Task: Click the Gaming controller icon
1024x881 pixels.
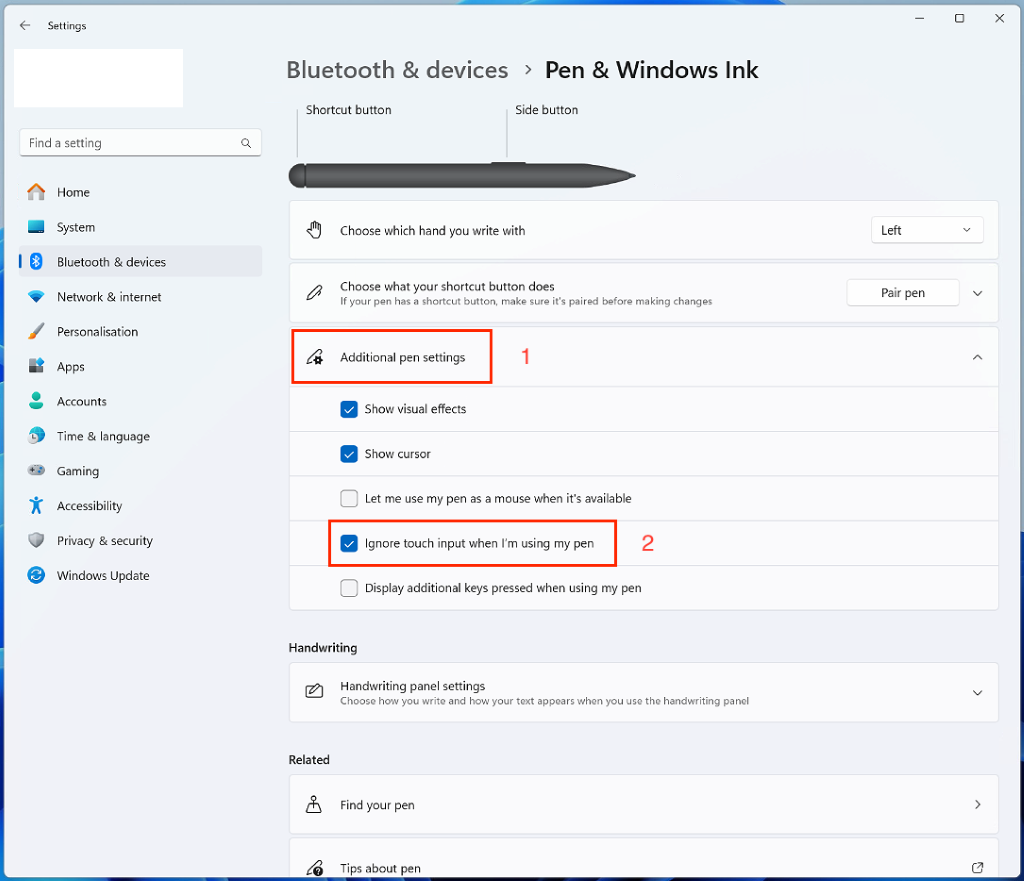Action: 36,470
